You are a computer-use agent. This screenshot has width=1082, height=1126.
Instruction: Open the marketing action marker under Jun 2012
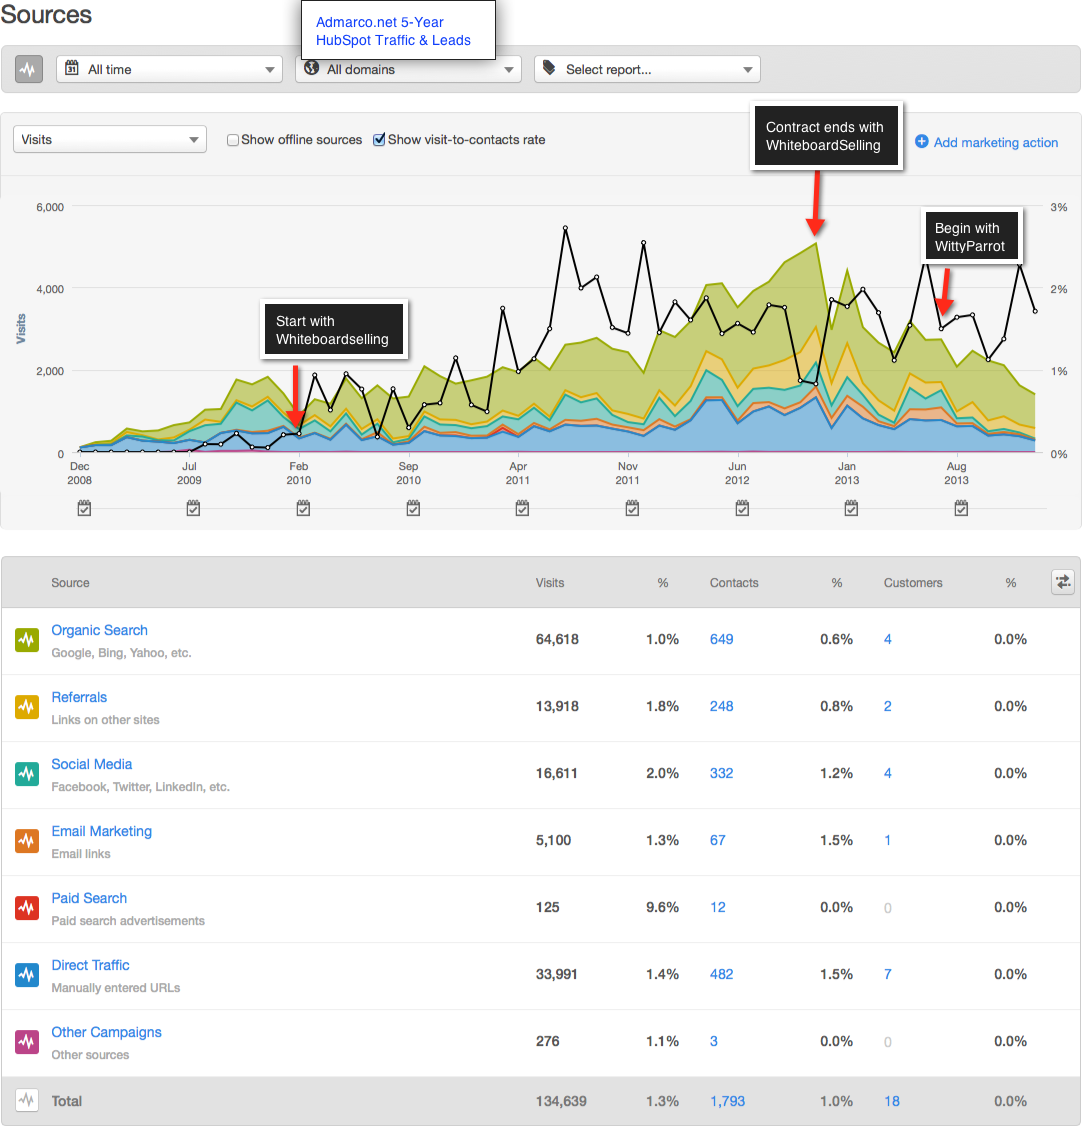[x=742, y=508]
